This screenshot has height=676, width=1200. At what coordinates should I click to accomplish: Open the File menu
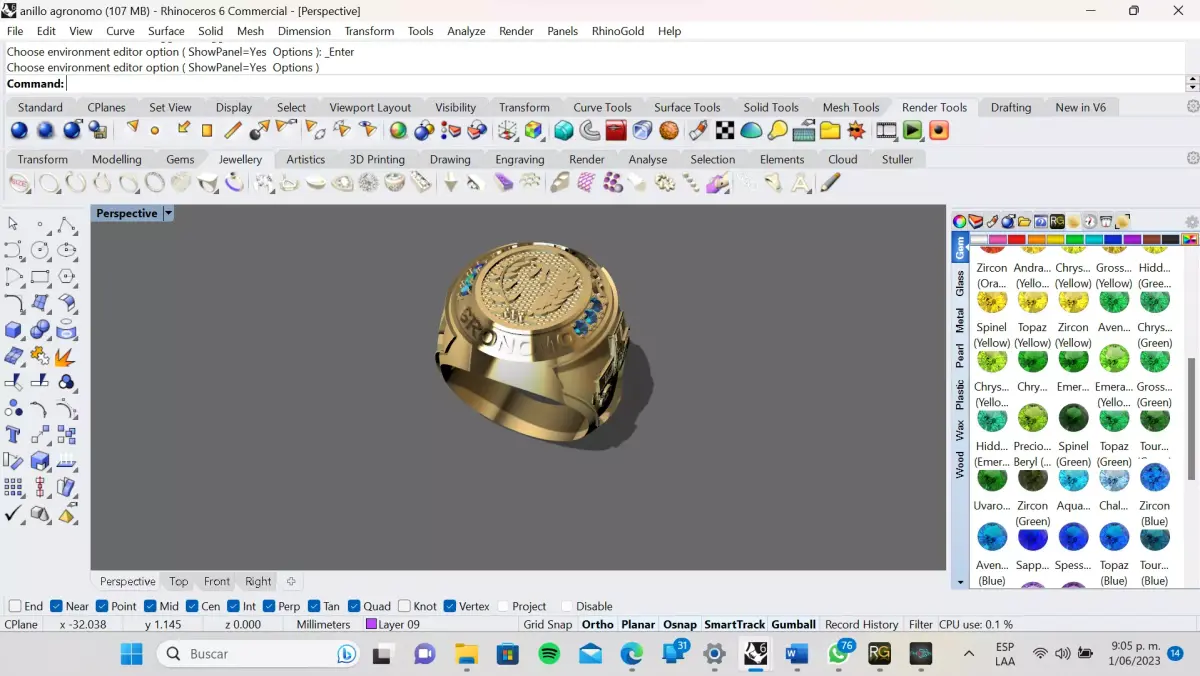coord(14,31)
